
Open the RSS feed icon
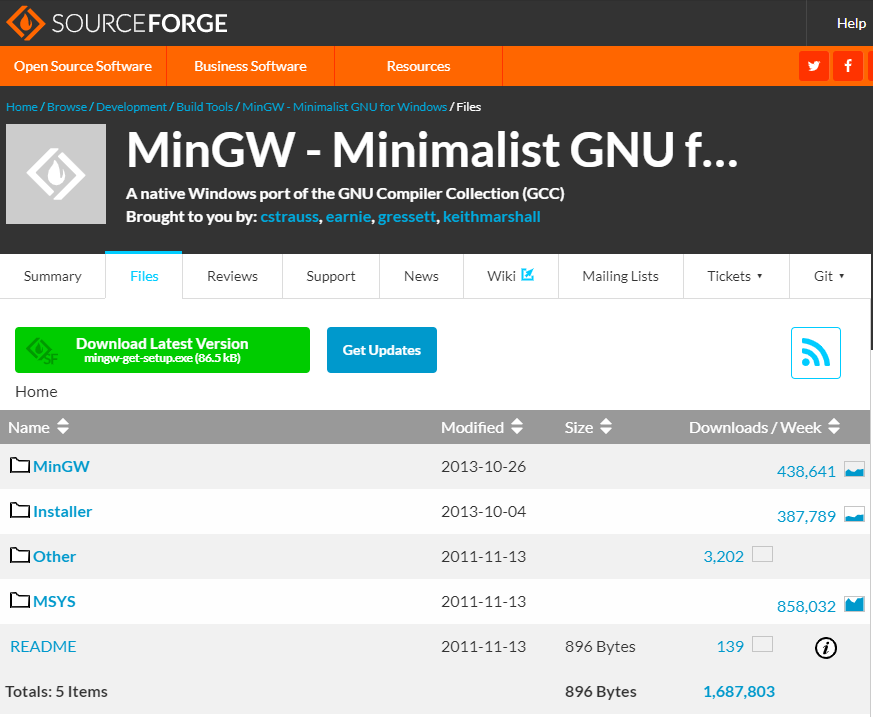pos(816,353)
